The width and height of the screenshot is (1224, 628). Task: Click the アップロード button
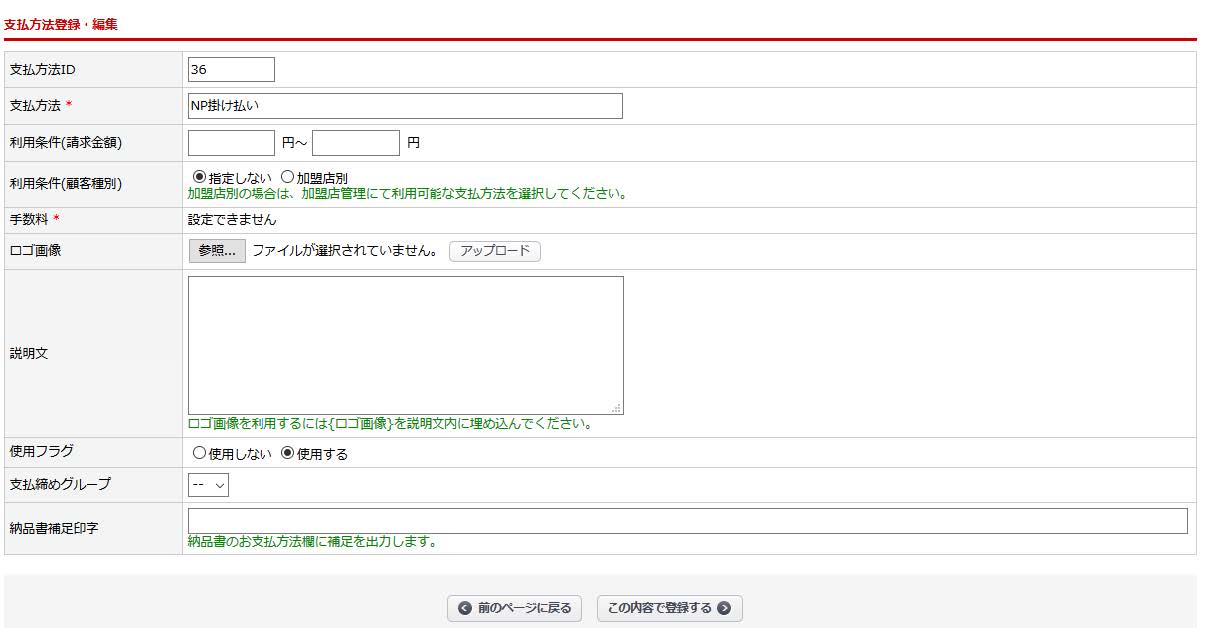[x=495, y=251]
